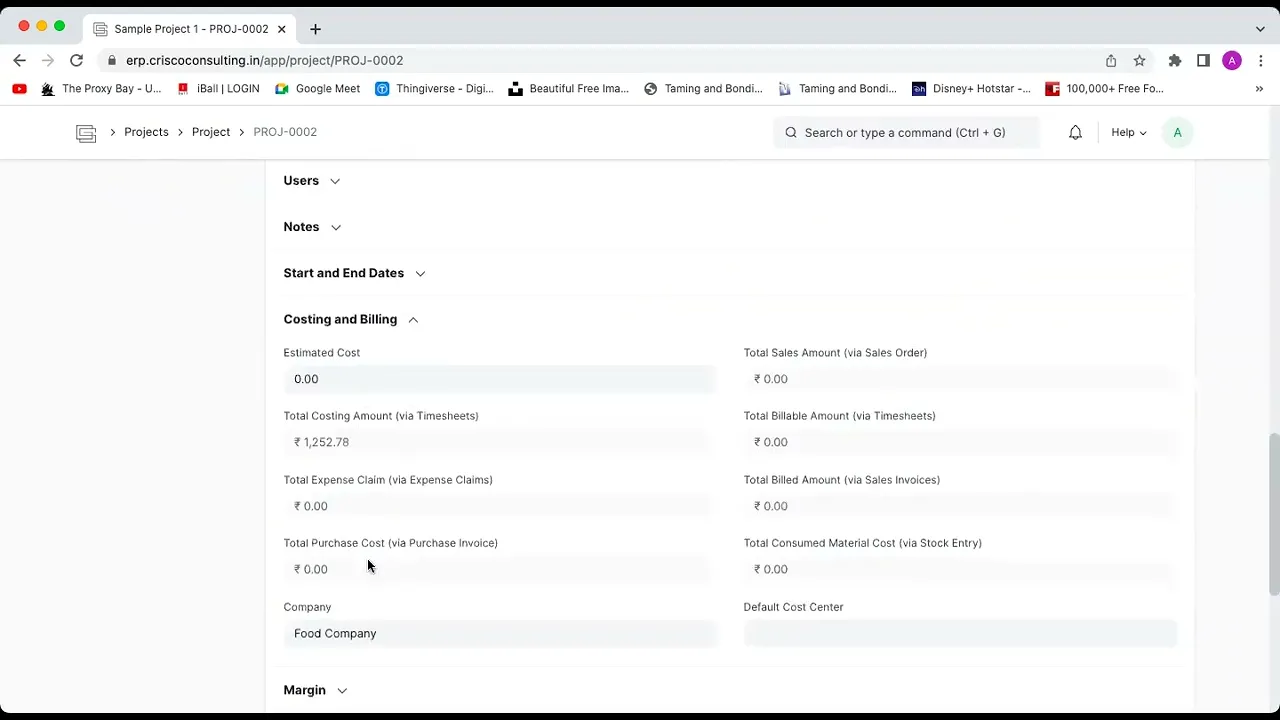Image resolution: width=1280 pixels, height=720 pixels.
Task: Open a new browser tab
Action: point(315,29)
